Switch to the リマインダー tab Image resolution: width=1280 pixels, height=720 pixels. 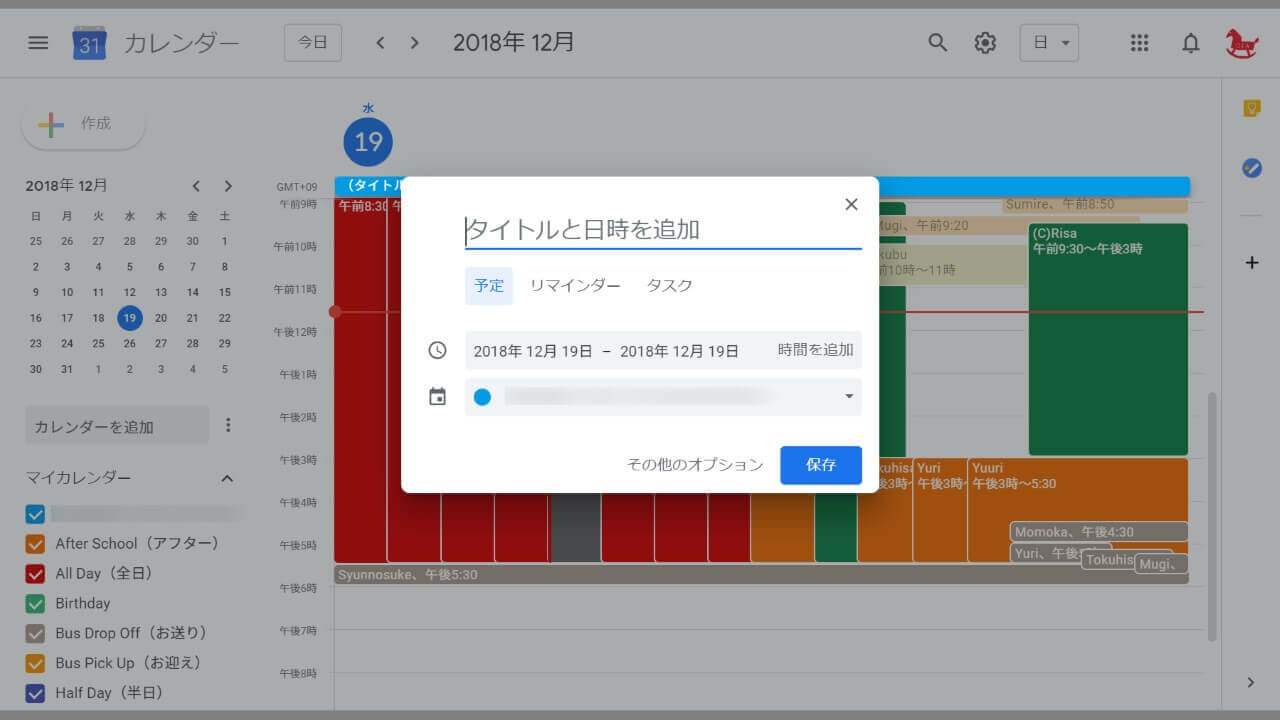pyautogui.click(x=575, y=286)
